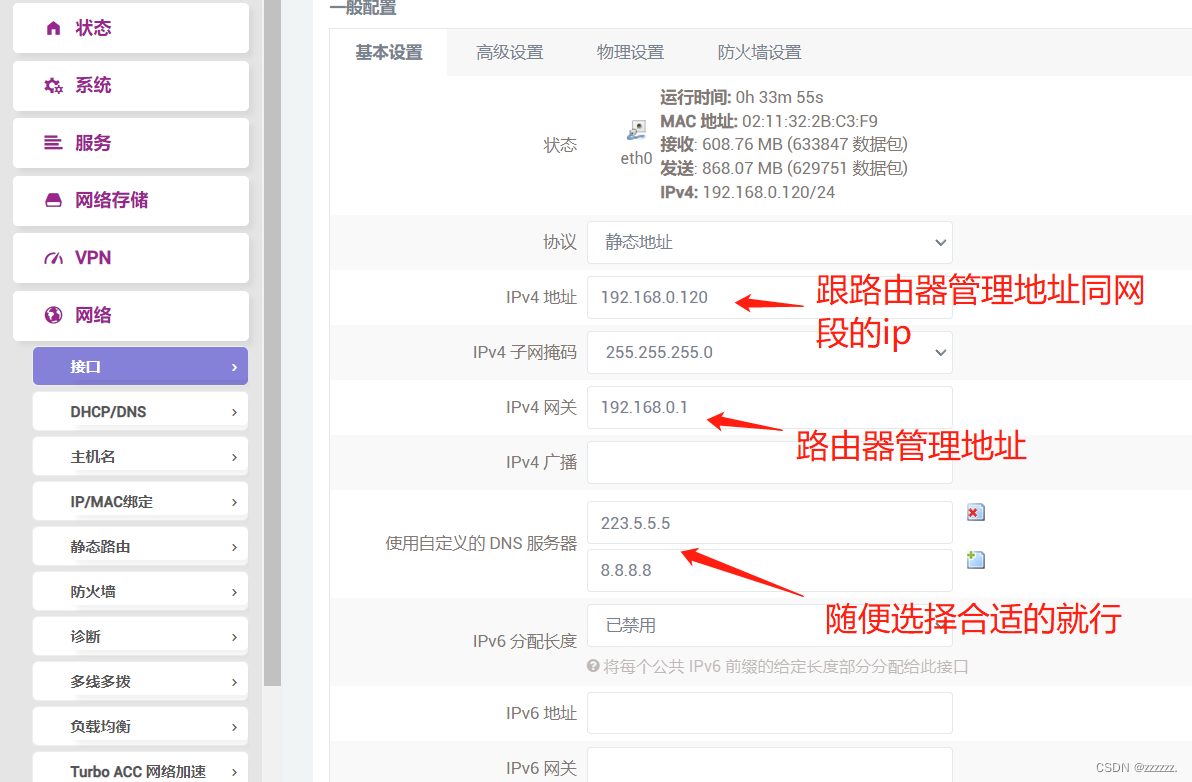Viewport: 1192px width, 782px height.
Task: Click the chevron on the 主机名 item
Action: 234,457
